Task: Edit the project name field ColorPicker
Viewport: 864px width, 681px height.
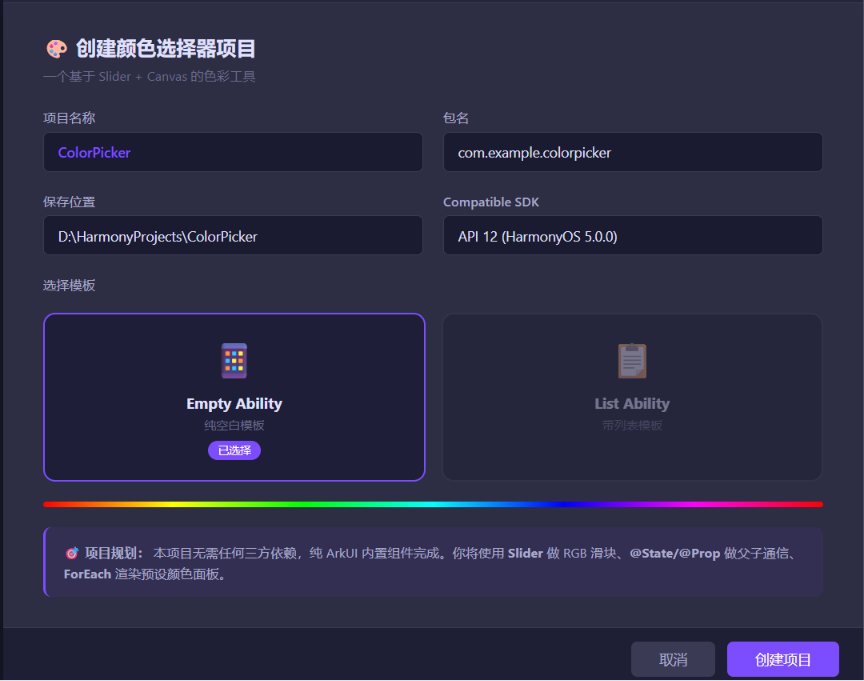Action: click(233, 152)
